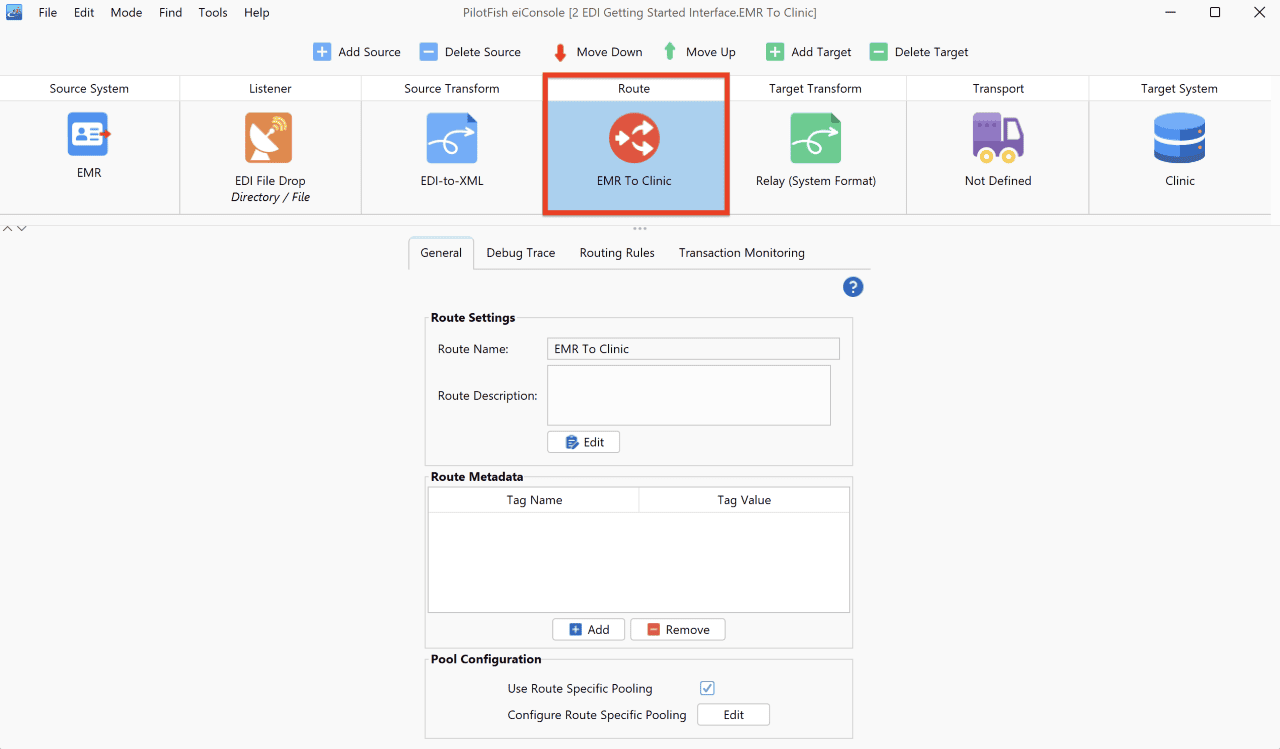This screenshot has height=749, width=1280.
Task: Select the EMR To Clinic route icon
Action: (634, 138)
